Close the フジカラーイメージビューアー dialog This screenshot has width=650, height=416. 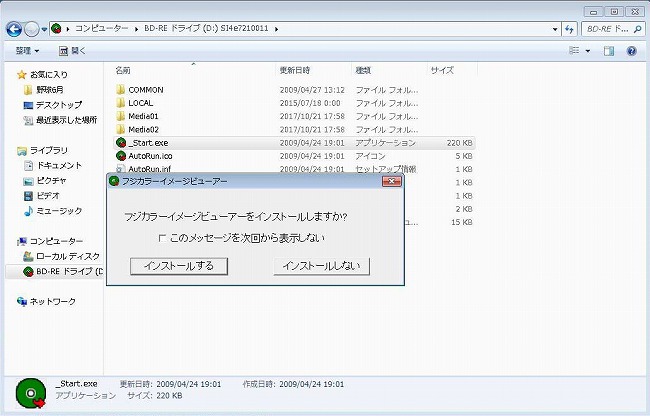(x=391, y=181)
